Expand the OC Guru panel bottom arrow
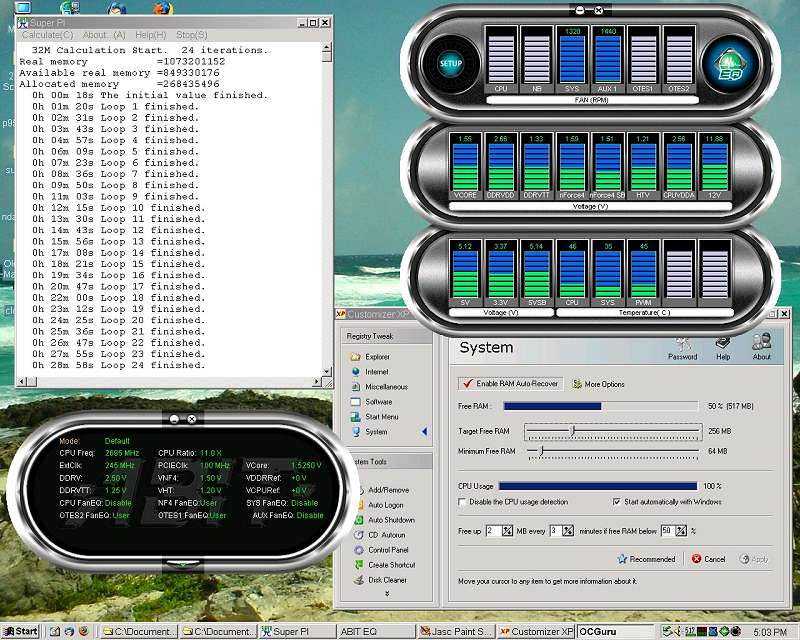The height and width of the screenshot is (640, 800). 183,564
